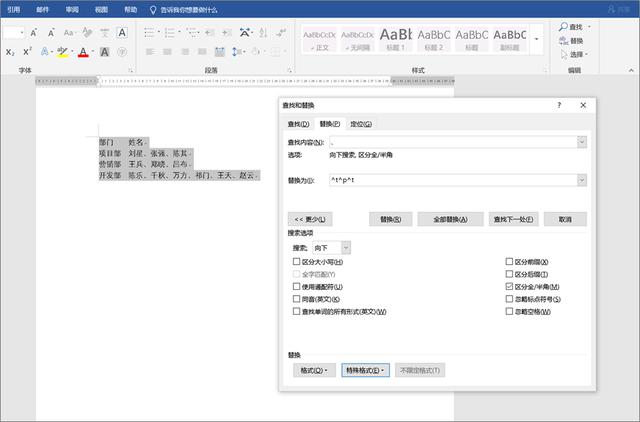Open the Find what history dropdown
Screen dimensions: 640x422
582,142
